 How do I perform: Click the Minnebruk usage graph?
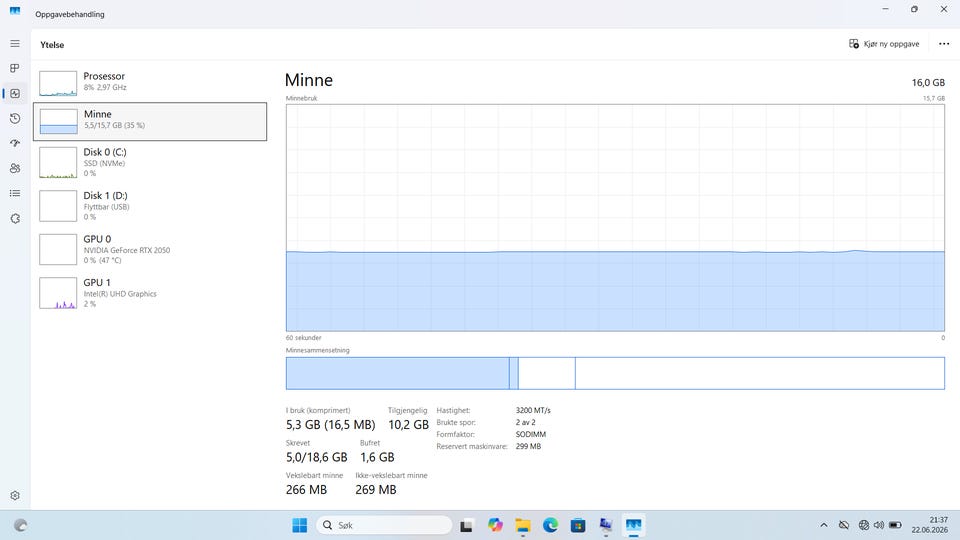click(x=615, y=217)
